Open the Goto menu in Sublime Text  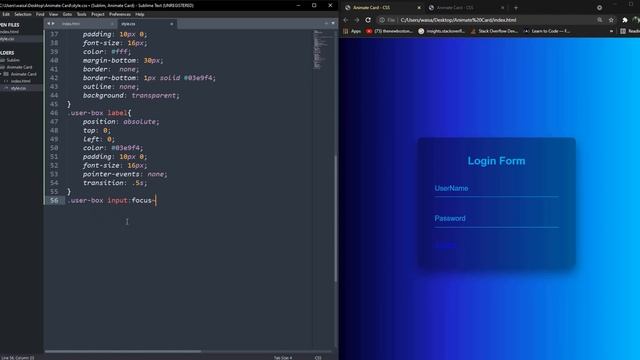tap(67, 14)
